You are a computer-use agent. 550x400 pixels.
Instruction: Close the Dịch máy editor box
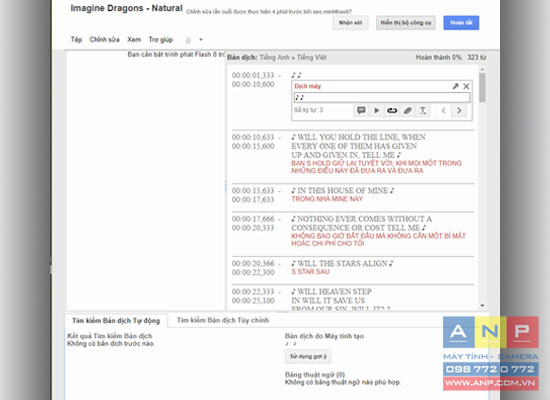tap(466, 86)
